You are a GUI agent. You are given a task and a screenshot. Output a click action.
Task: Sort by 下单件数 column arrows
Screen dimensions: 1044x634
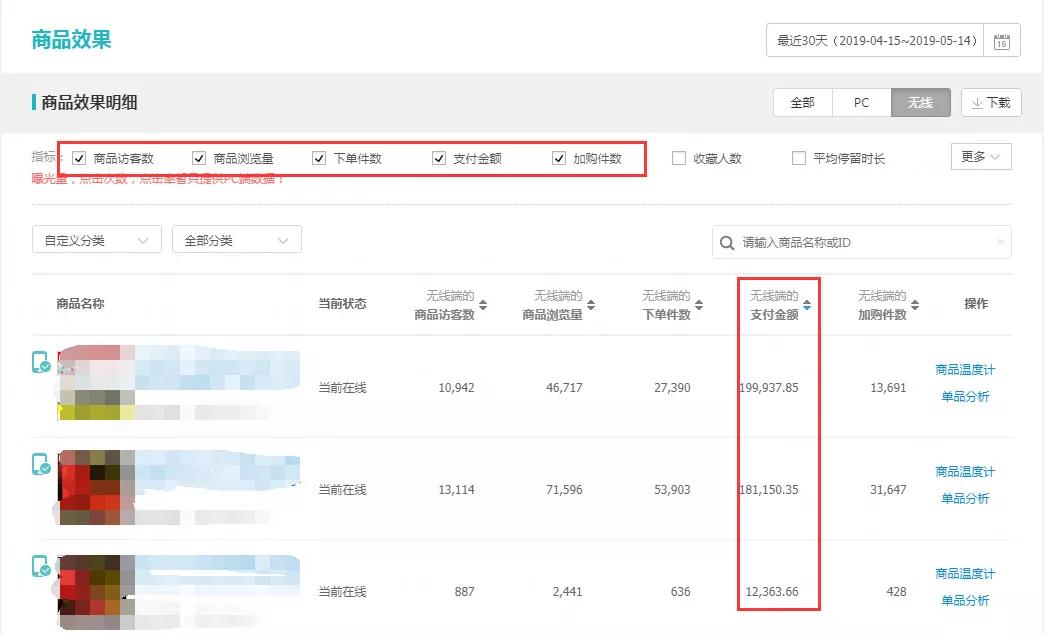pyautogui.click(x=699, y=305)
